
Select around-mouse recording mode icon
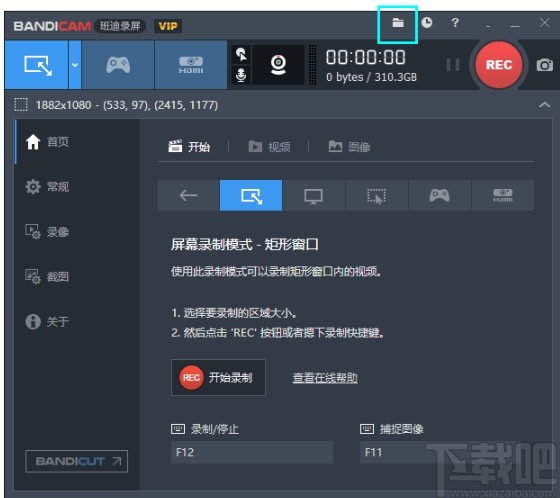point(376,195)
